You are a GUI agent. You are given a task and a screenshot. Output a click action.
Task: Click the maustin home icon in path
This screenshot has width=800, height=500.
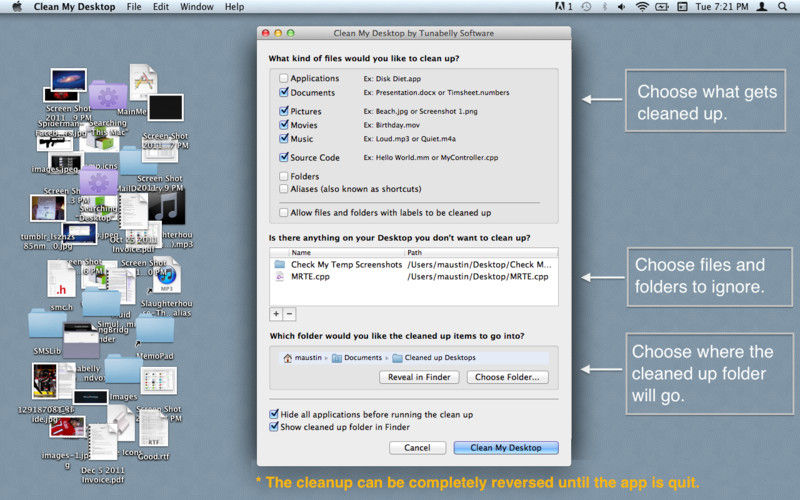pyautogui.click(x=288, y=358)
